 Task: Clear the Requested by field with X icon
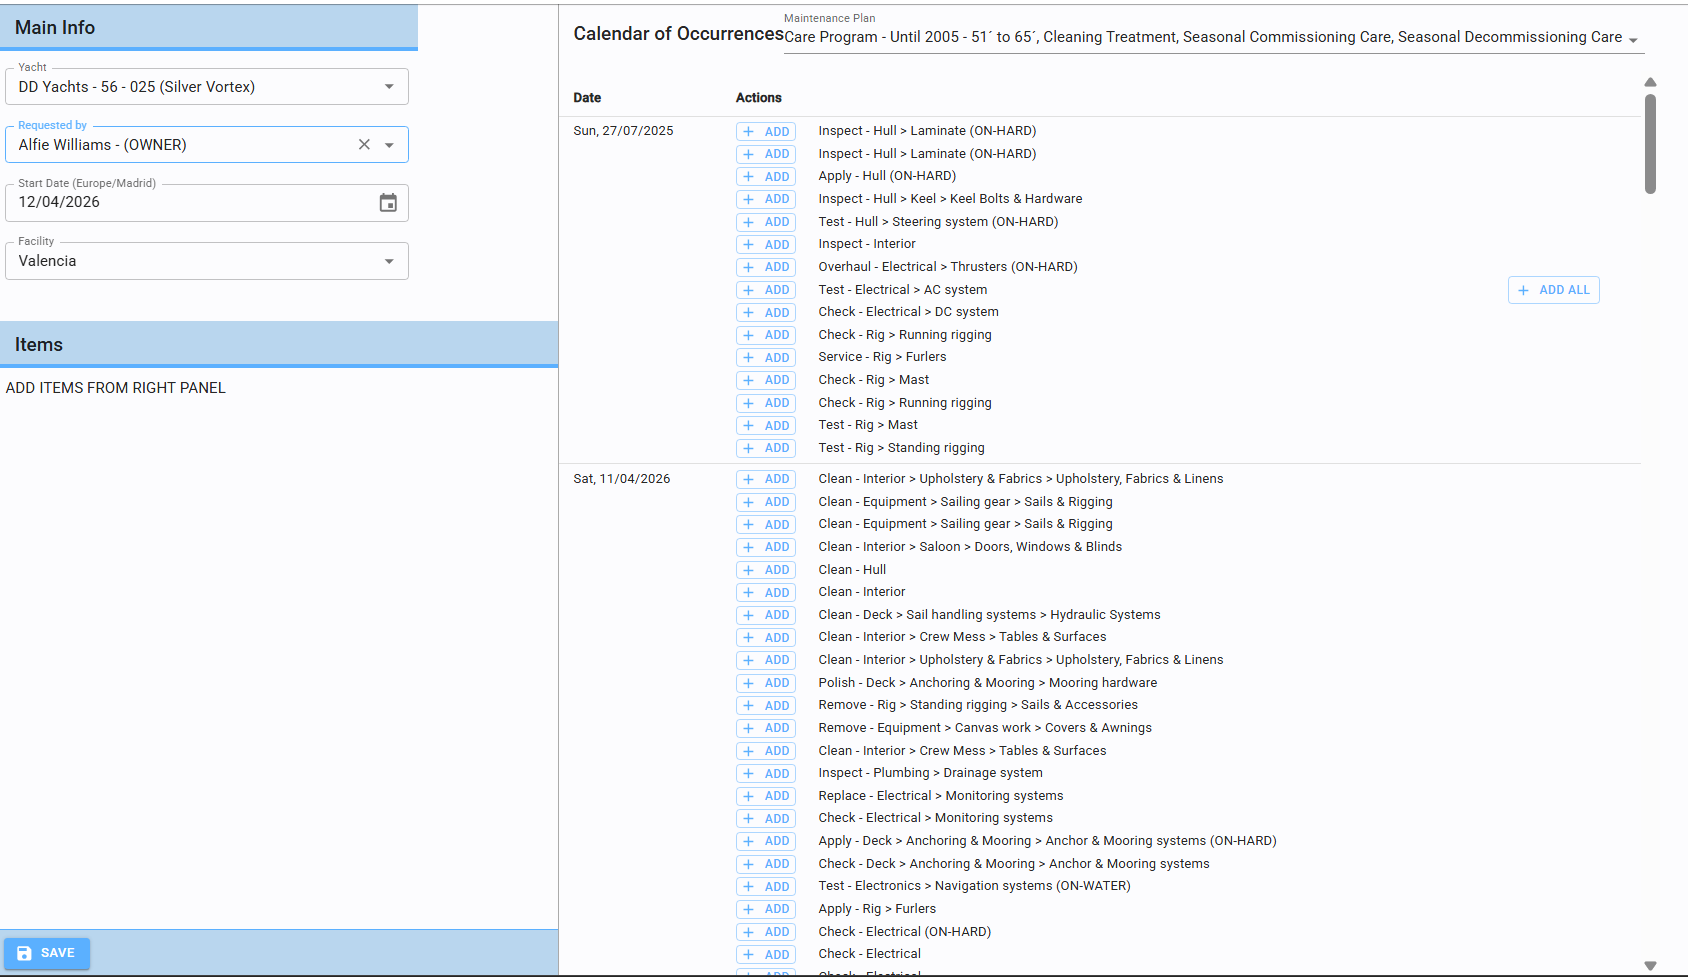click(364, 145)
